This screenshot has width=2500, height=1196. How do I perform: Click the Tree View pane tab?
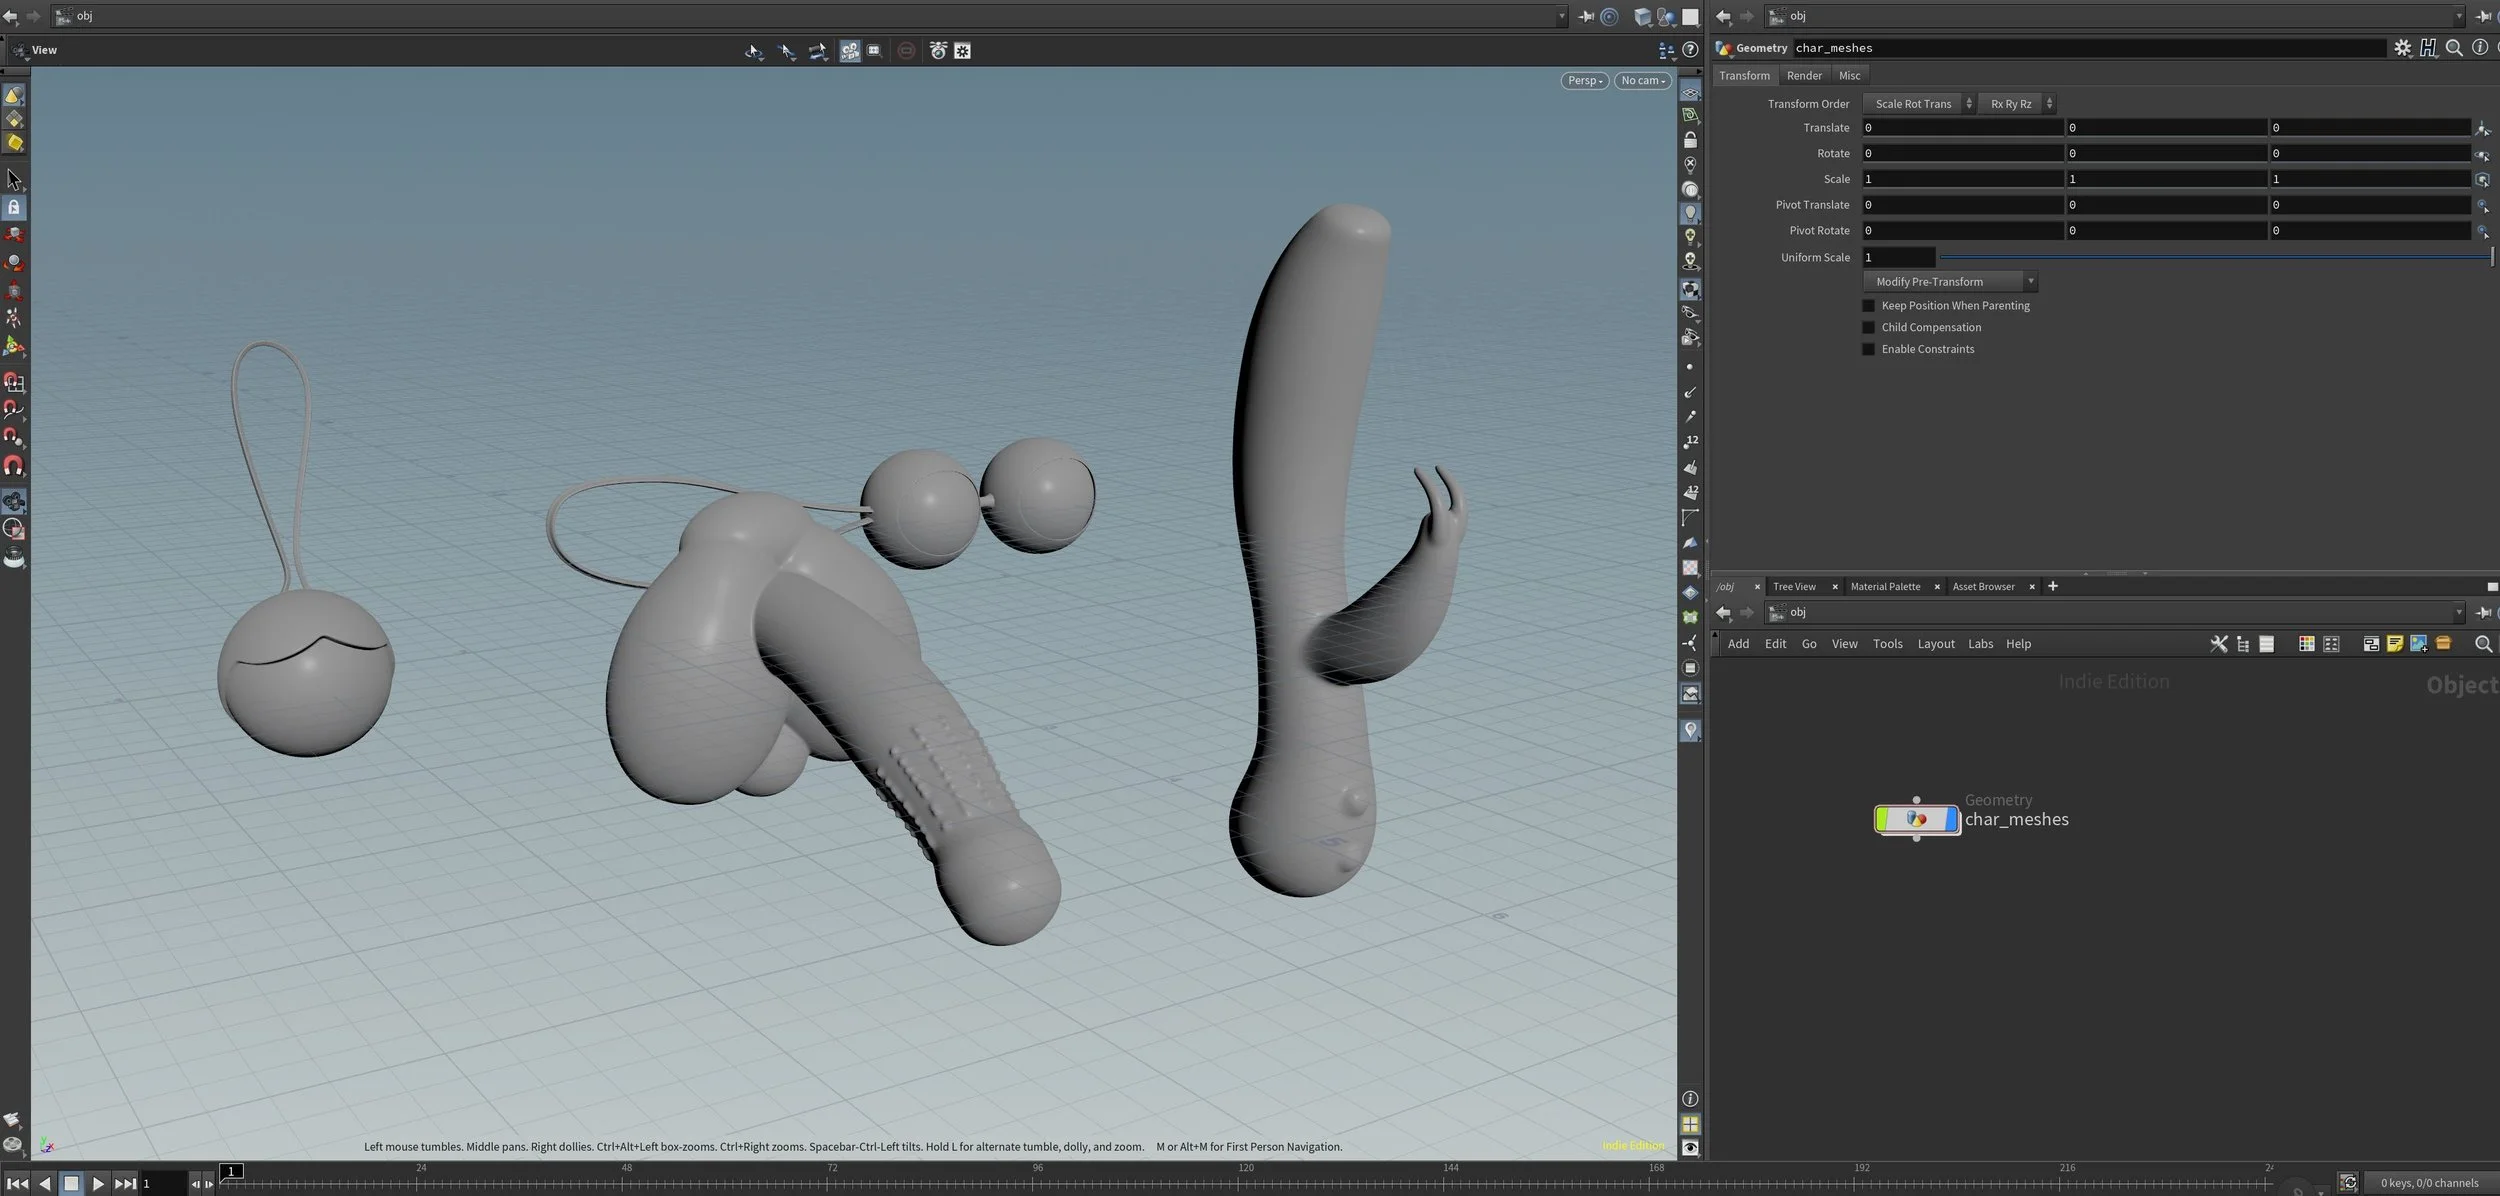click(x=1795, y=587)
